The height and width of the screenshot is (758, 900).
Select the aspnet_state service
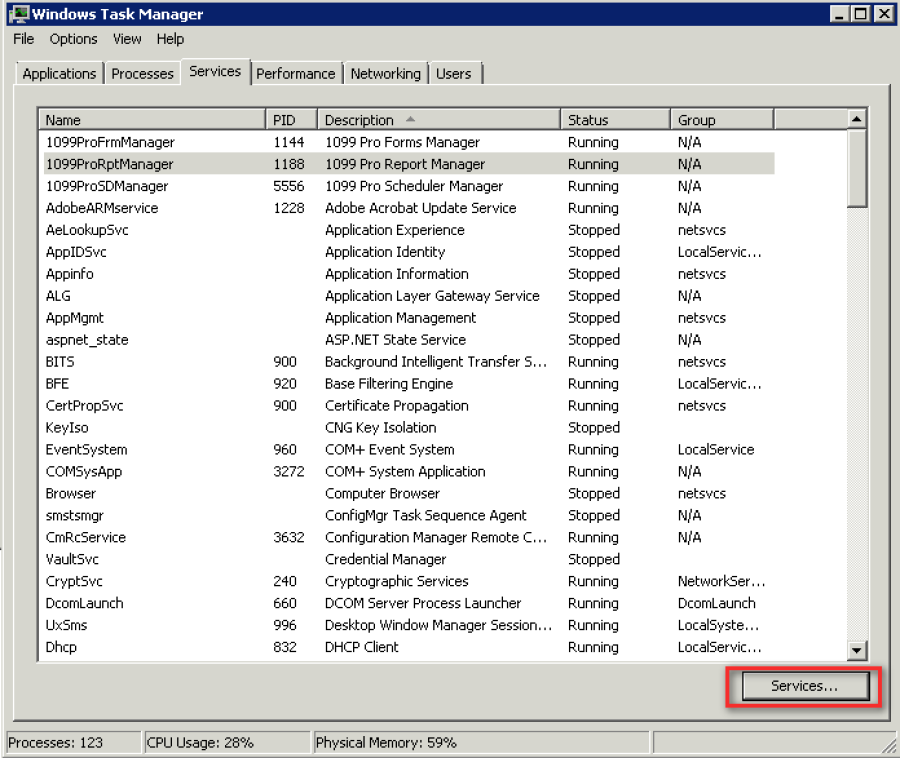click(409, 340)
